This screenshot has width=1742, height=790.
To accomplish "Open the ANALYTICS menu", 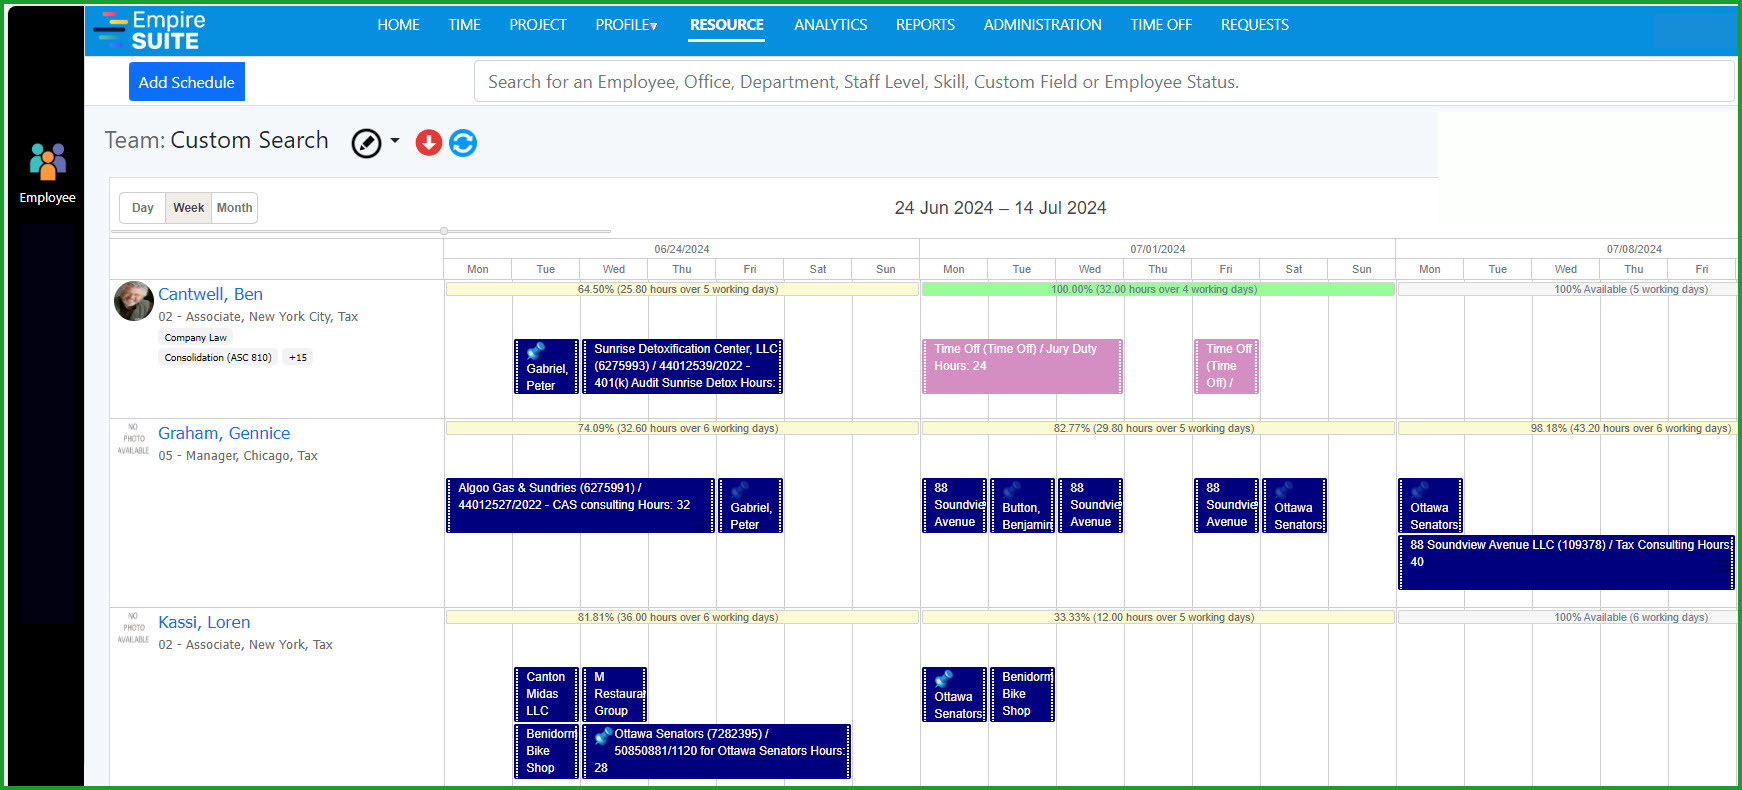I will 831,25.
